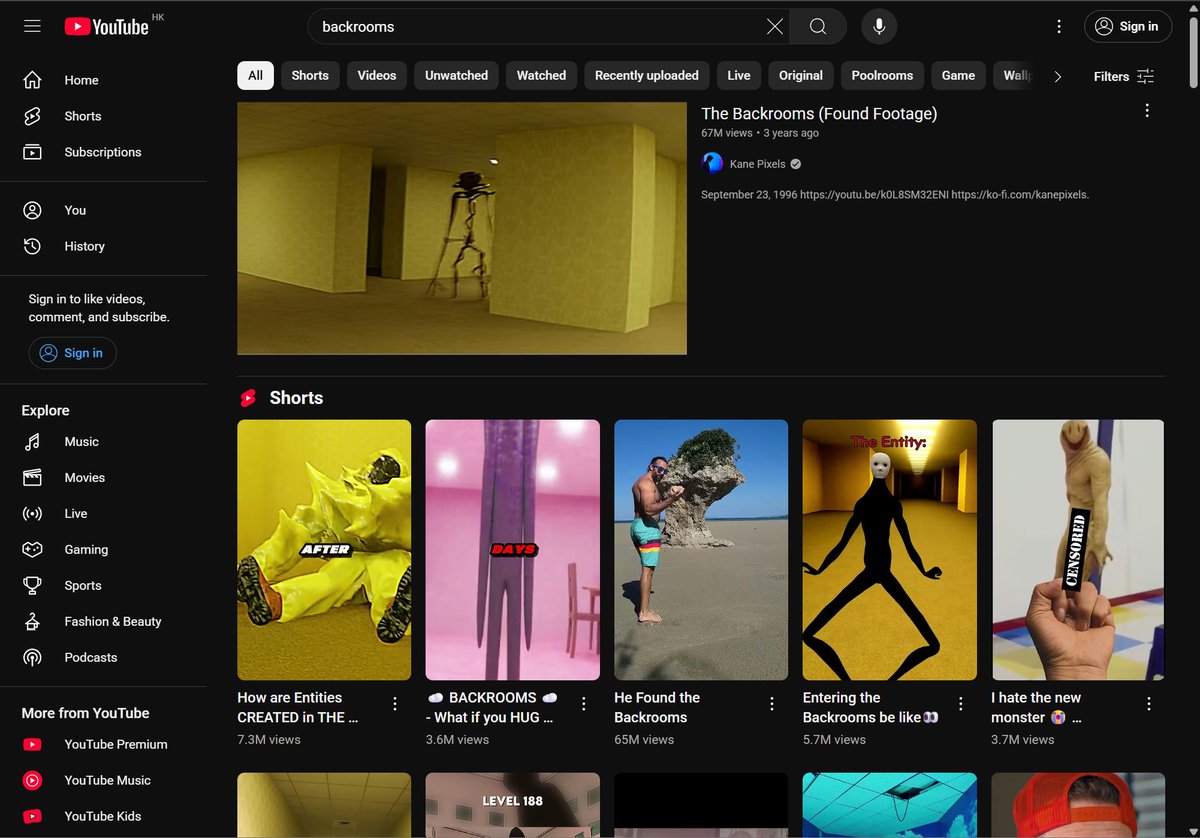Open YouTube Premium link

click(104, 744)
